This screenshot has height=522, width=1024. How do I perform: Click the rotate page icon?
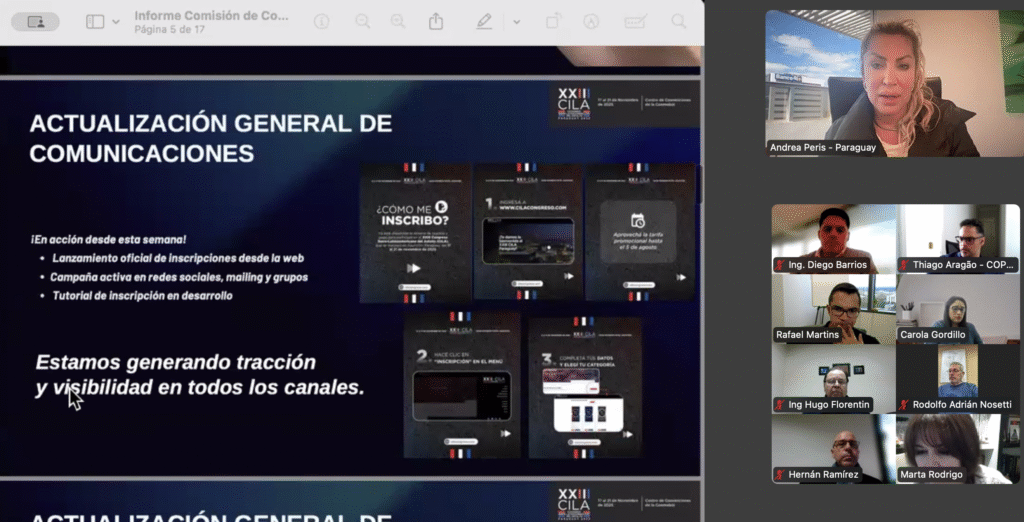553,21
